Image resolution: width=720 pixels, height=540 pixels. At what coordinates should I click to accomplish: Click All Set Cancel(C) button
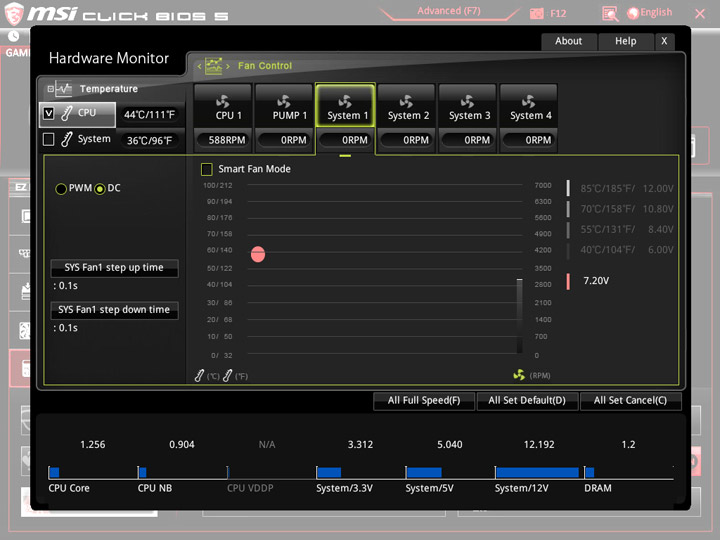coord(630,401)
